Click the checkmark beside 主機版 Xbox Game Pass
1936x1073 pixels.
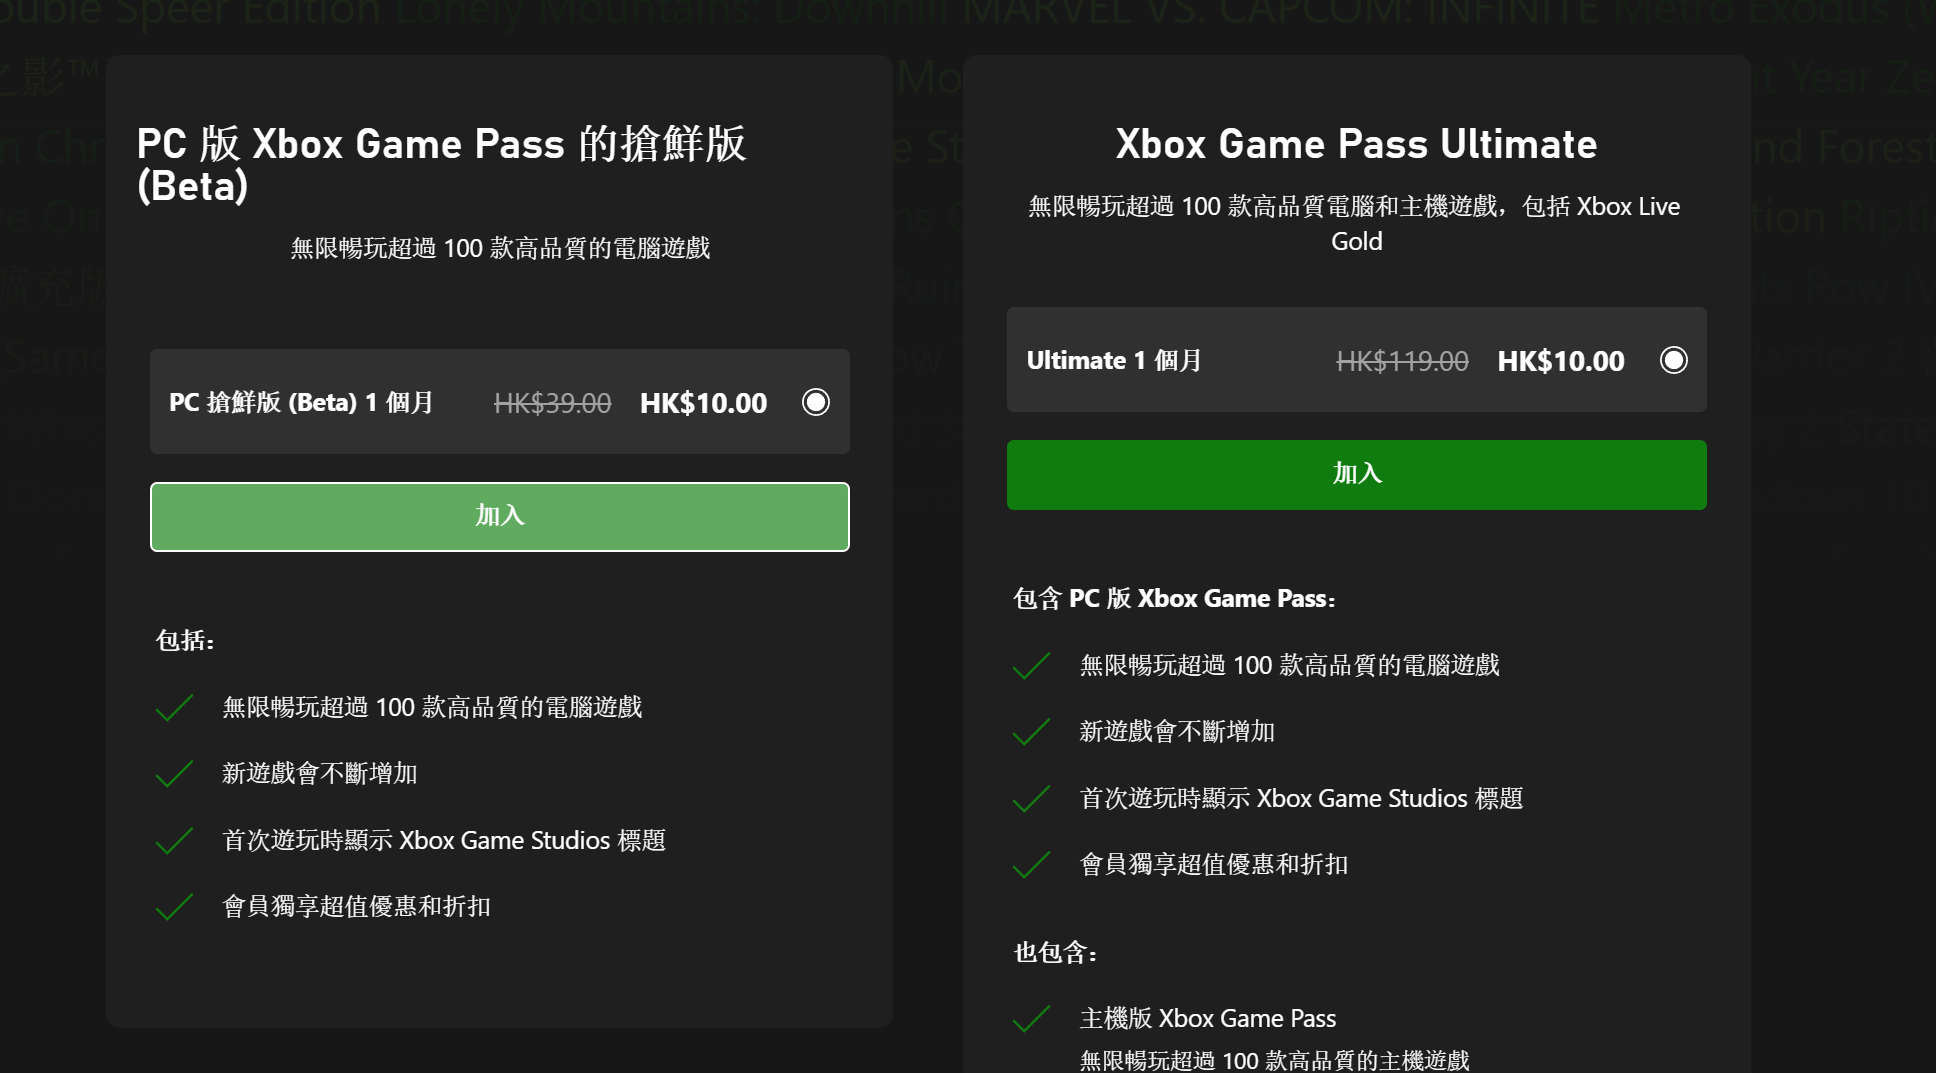coord(1030,1018)
